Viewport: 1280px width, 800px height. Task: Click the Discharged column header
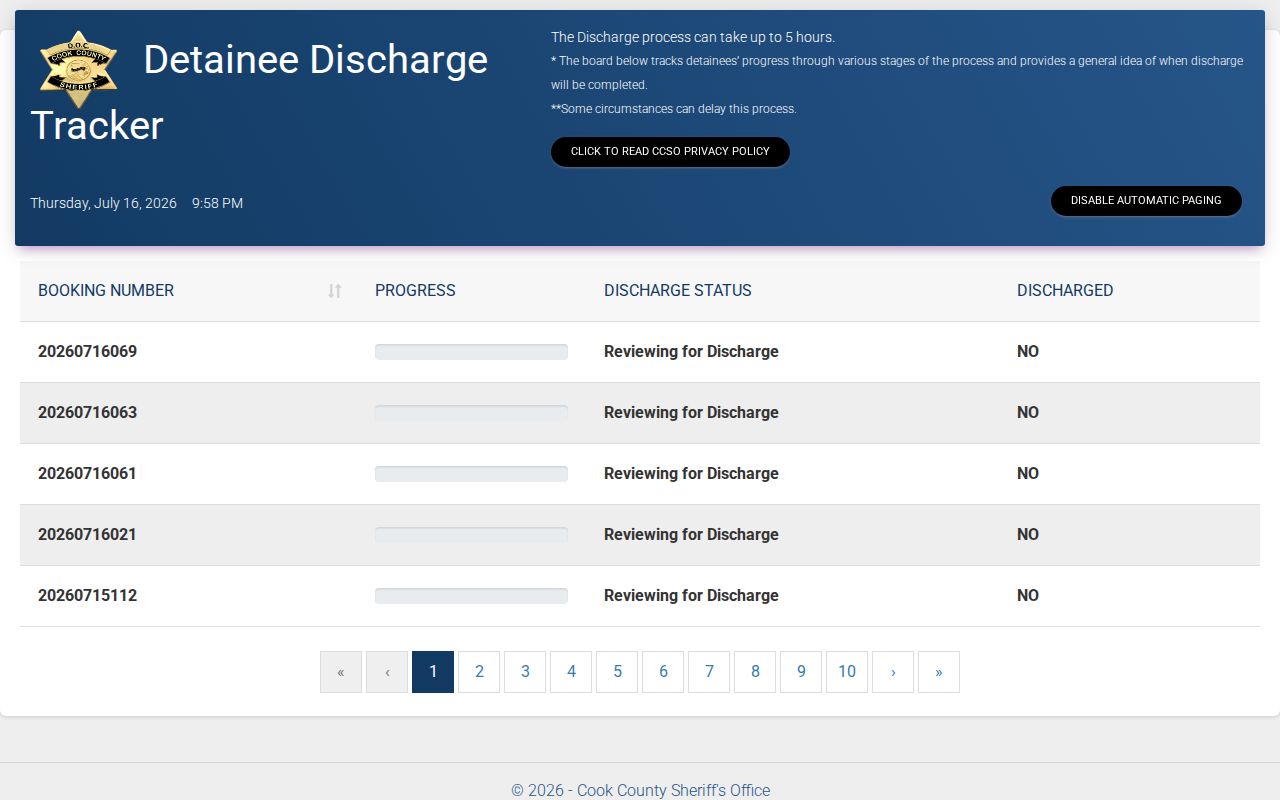1065,291
